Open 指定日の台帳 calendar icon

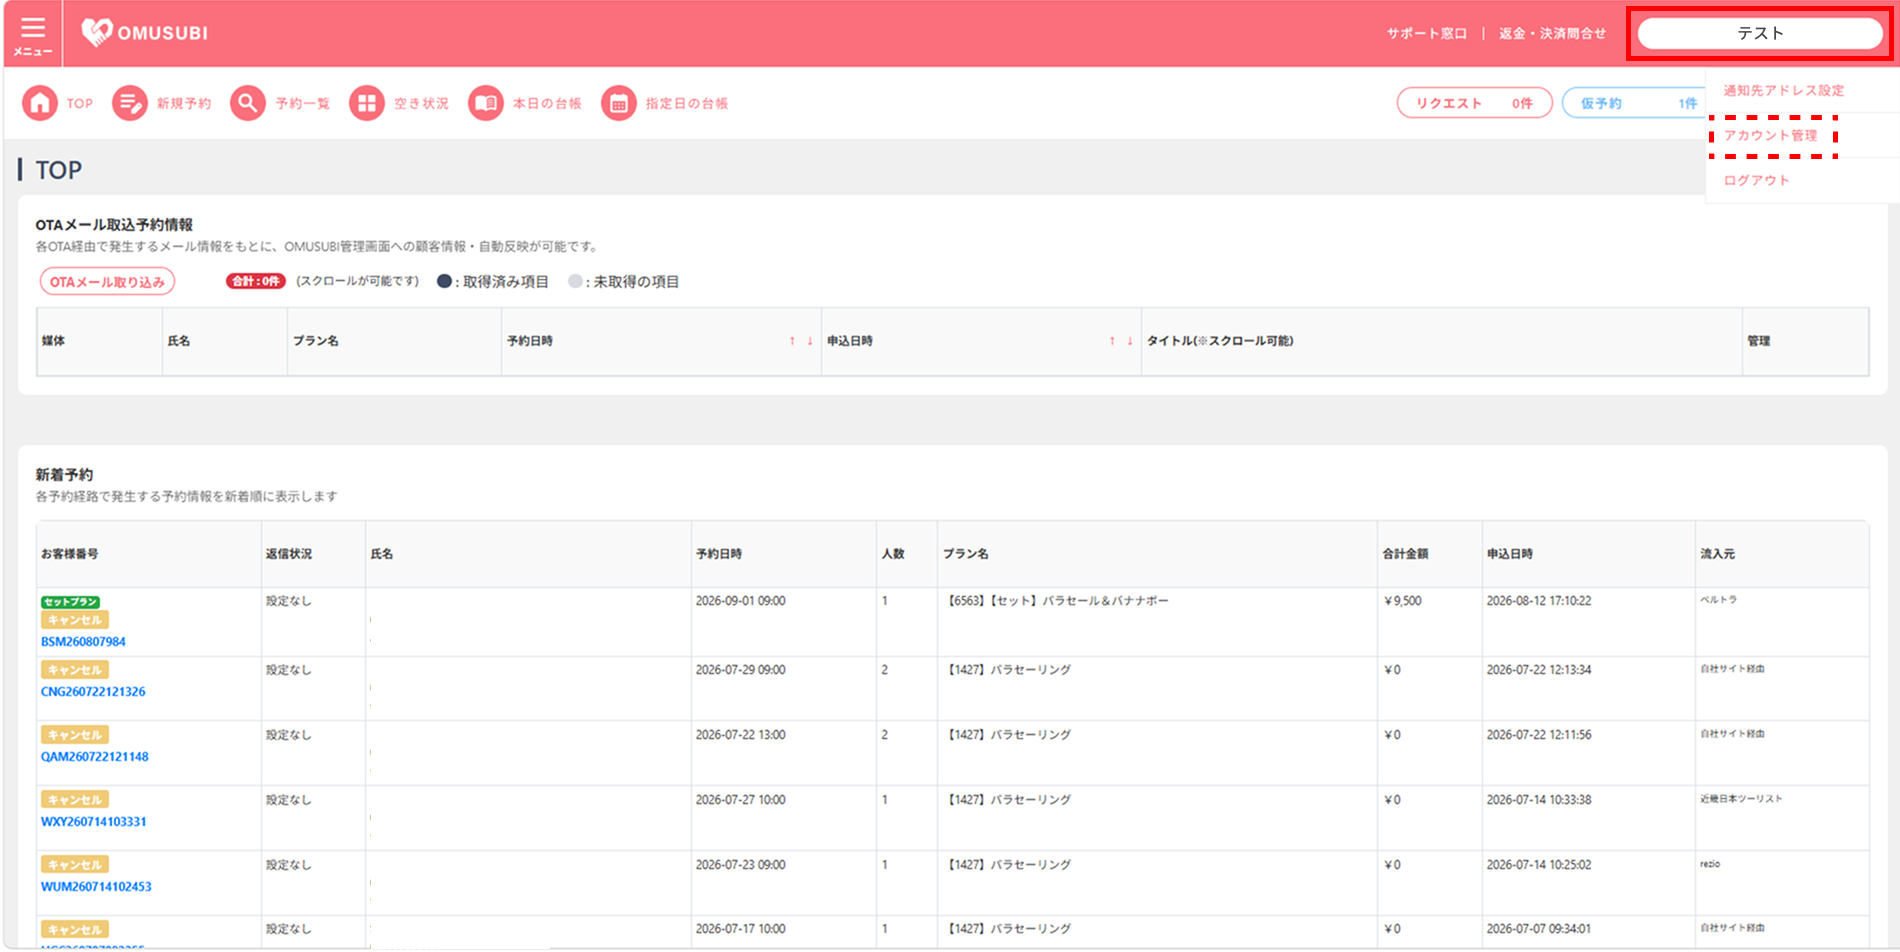619,103
